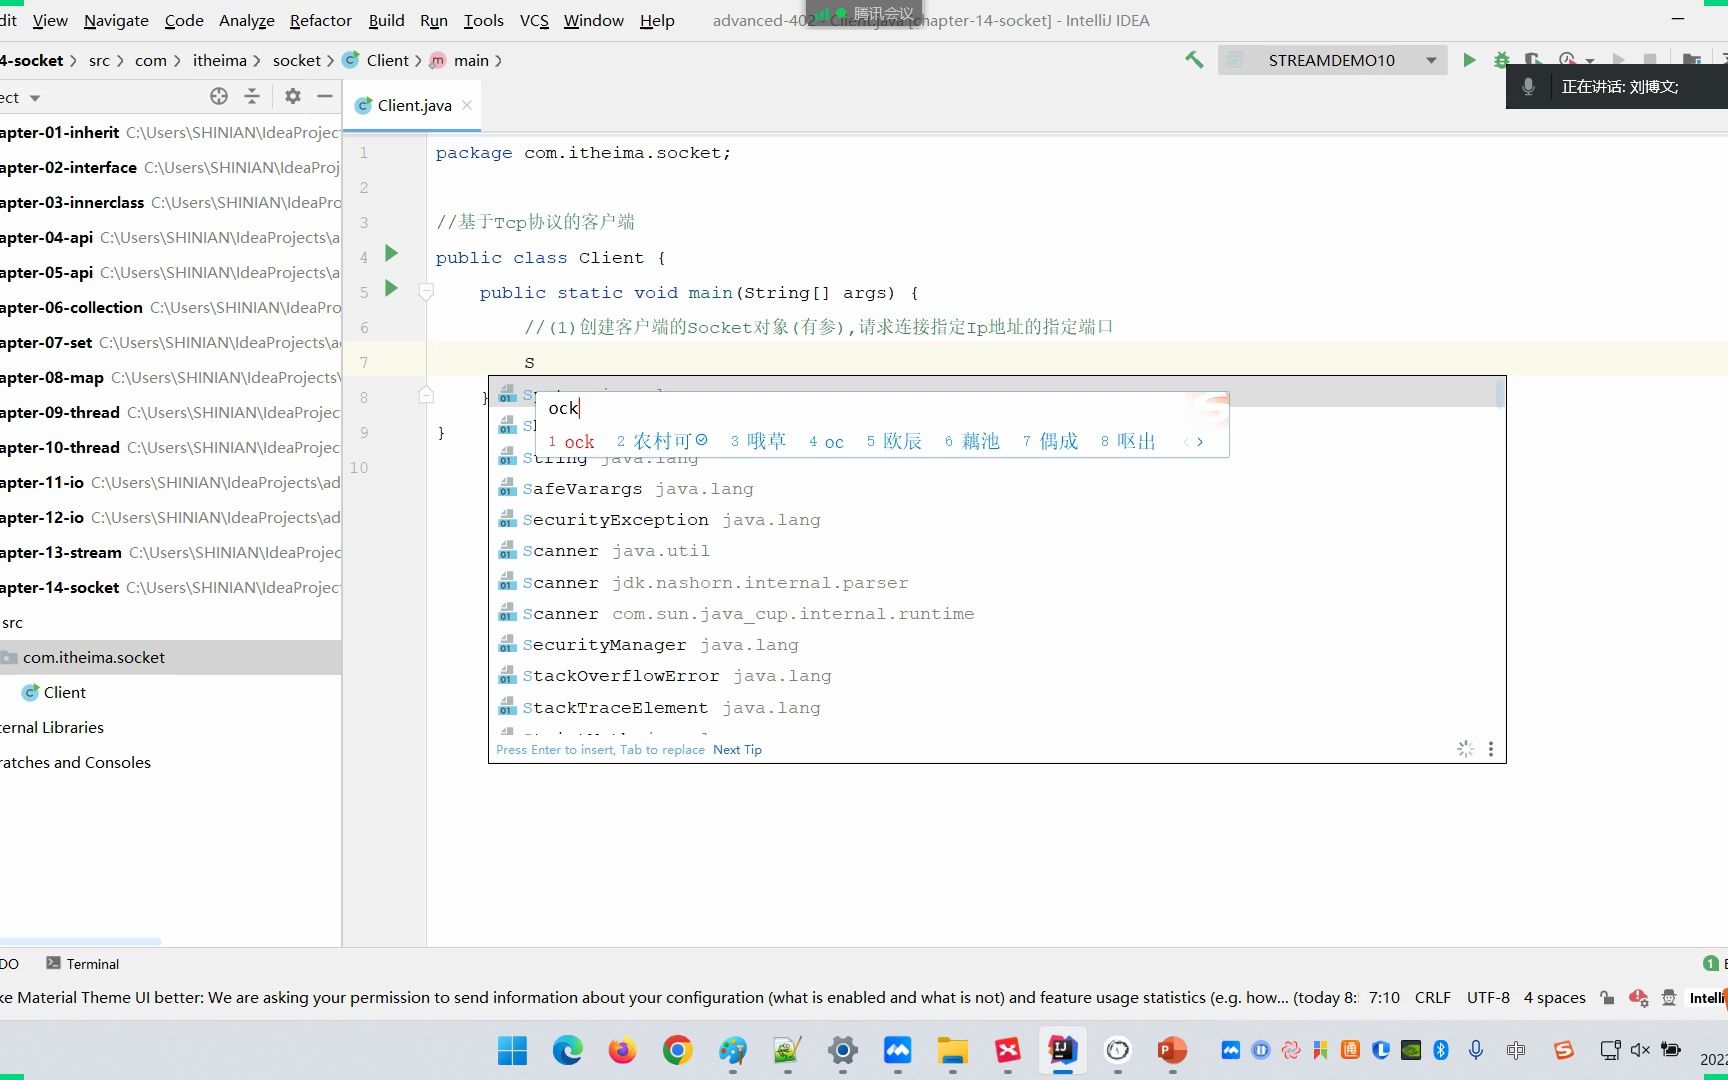Open File Explorer from taskbar
Image resolution: width=1728 pixels, height=1080 pixels.
(952, 1050)
